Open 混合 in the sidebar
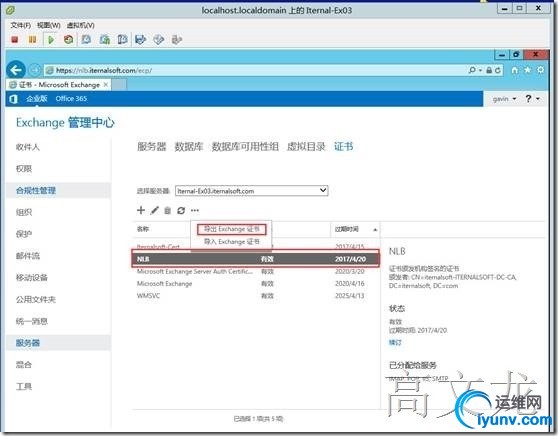Screen dimensions: 558x436 click(24, 365)
